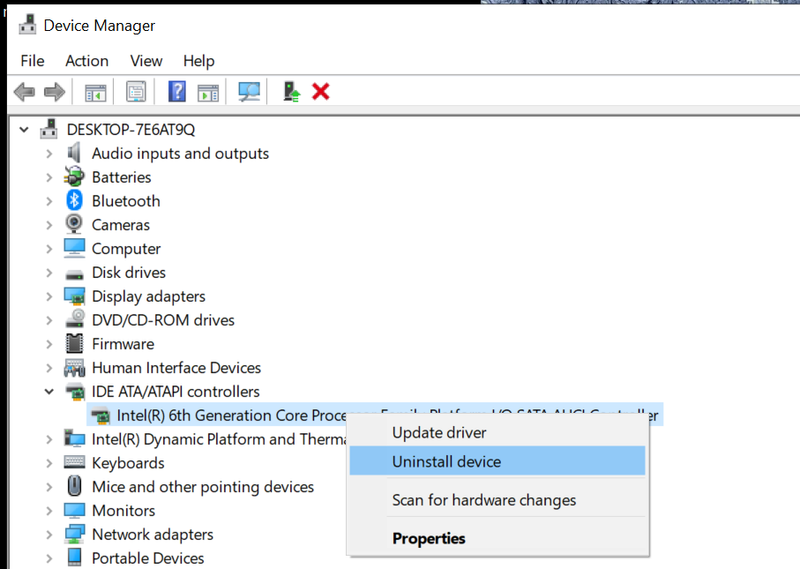Click the blue Help question mark icon
The image size is (800, 569).
(x=177, y=92)
